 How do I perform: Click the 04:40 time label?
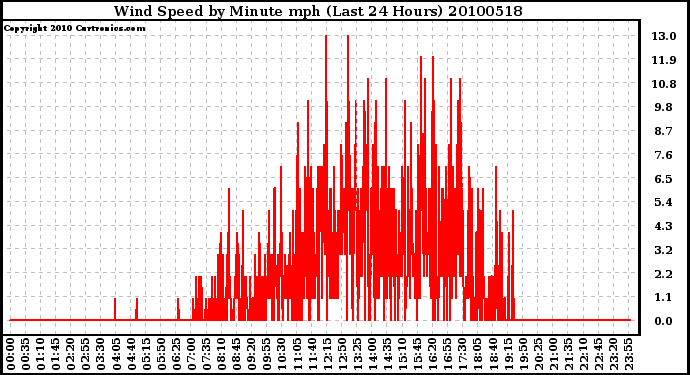(131, 355)
